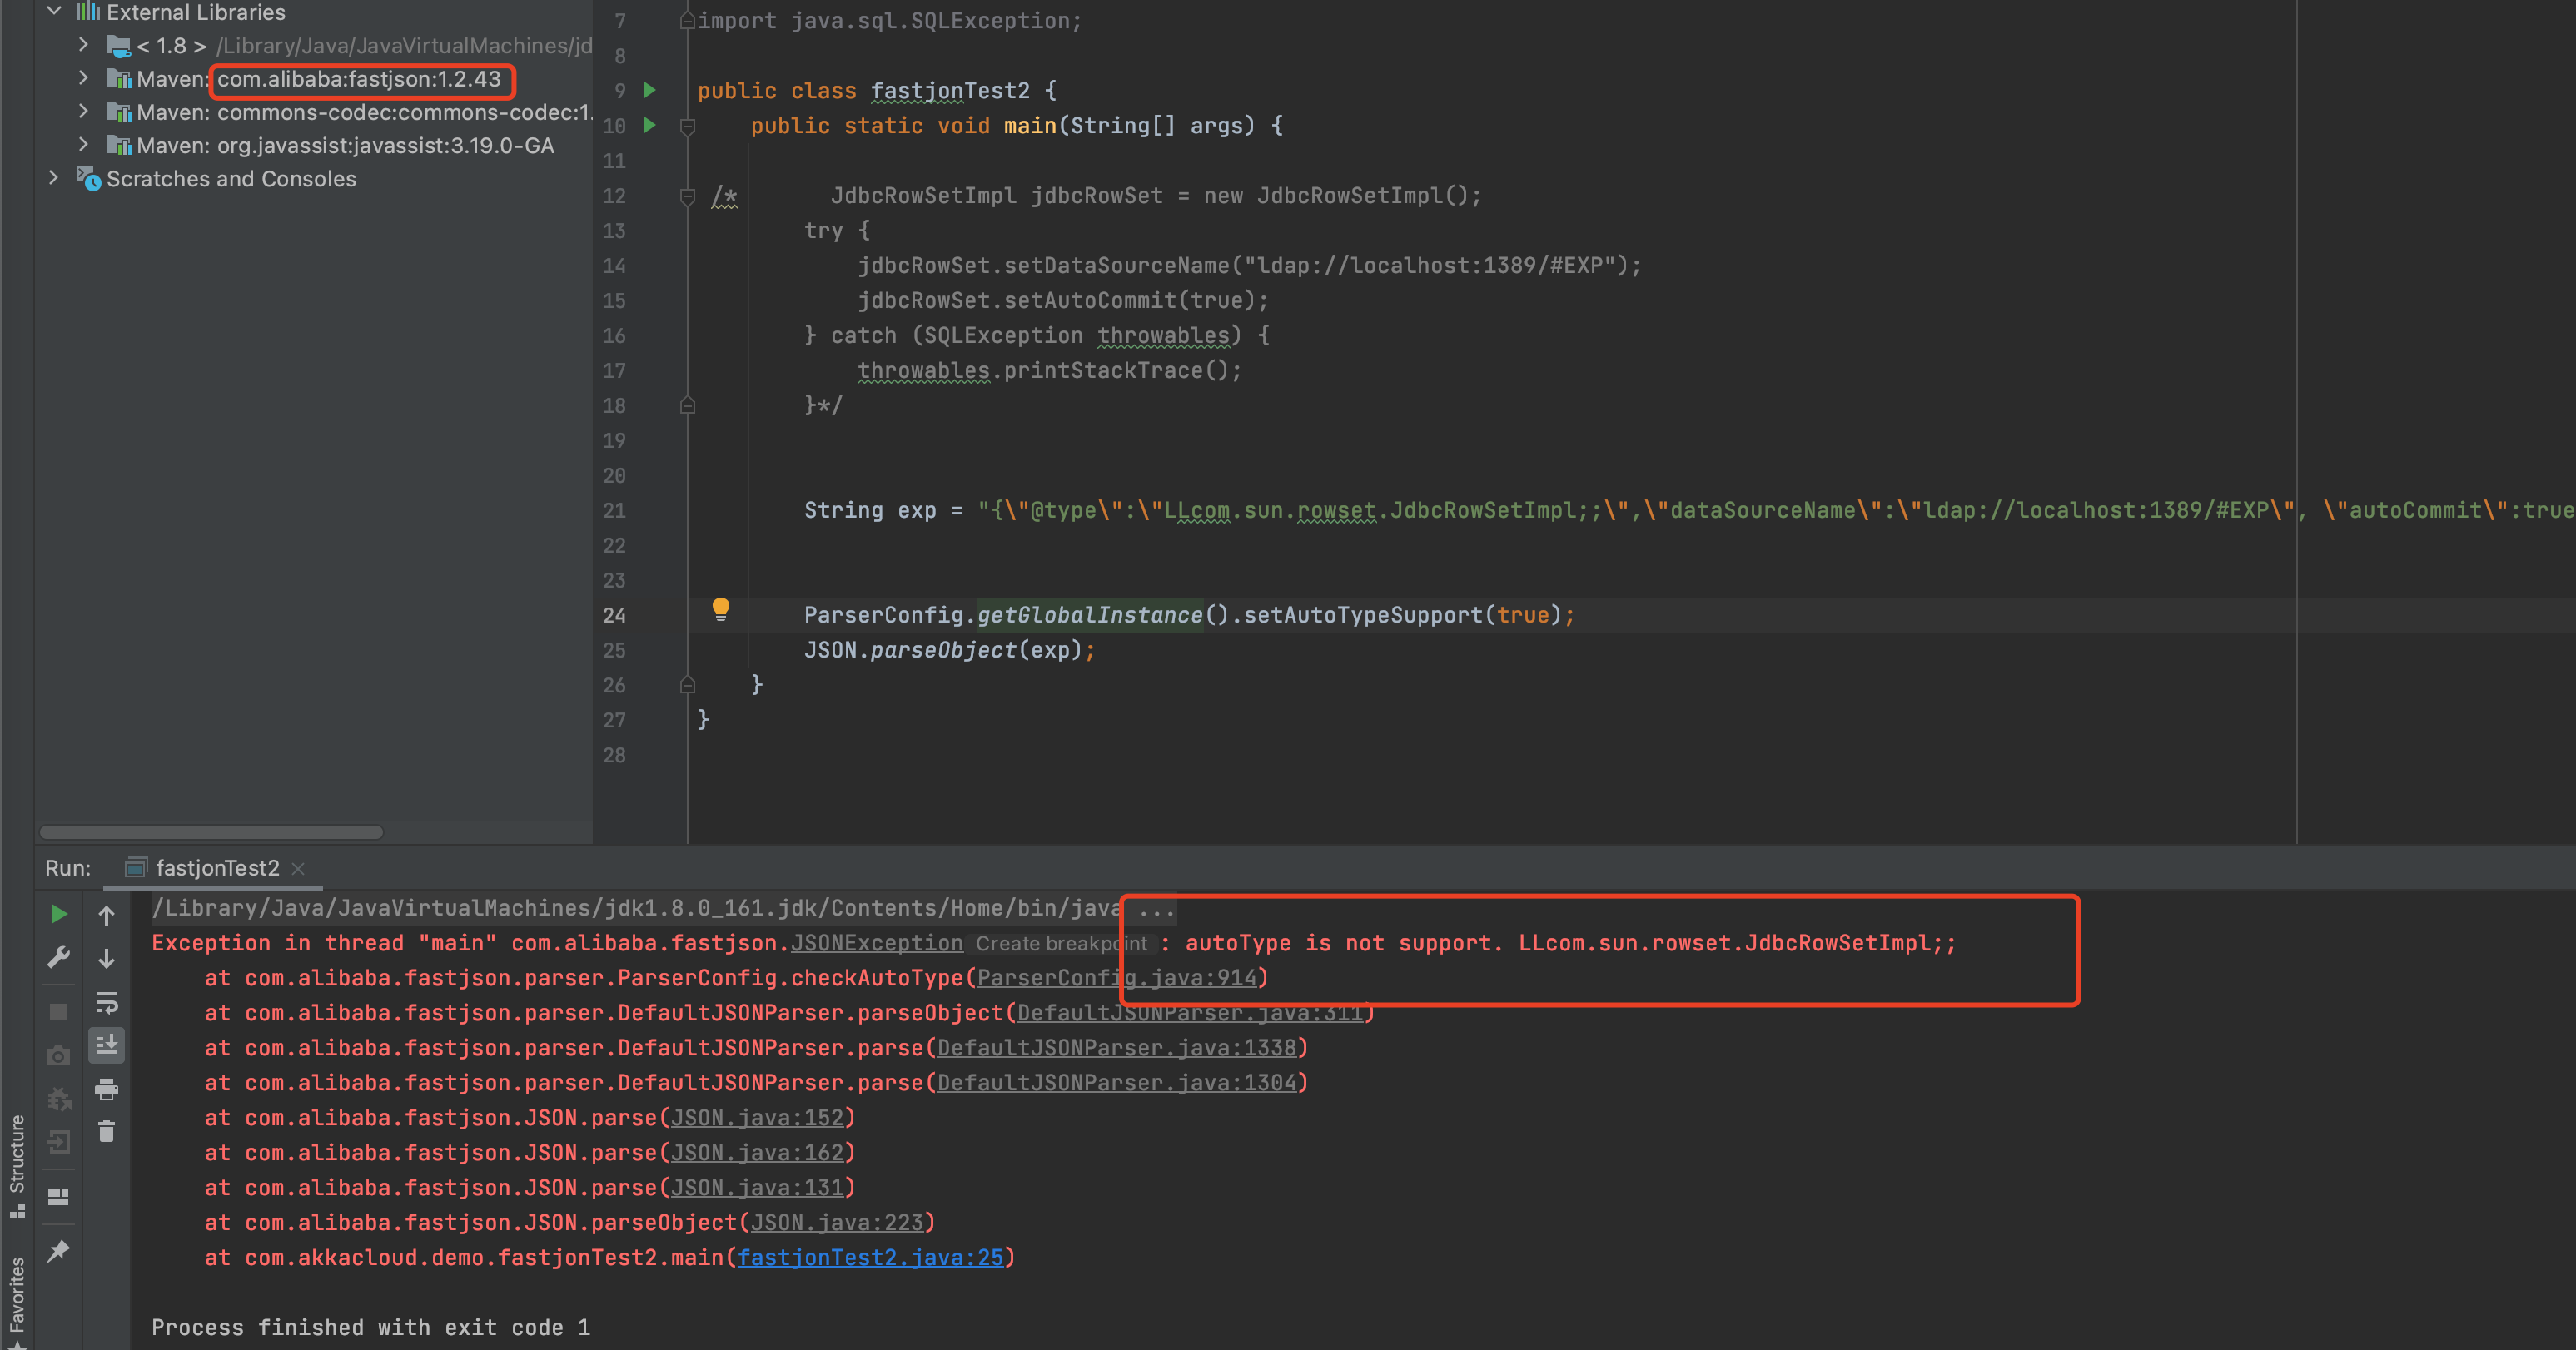
Task: Click the attach debugger bug icon
Action: pyautogui.click(x=58, y=1099)
